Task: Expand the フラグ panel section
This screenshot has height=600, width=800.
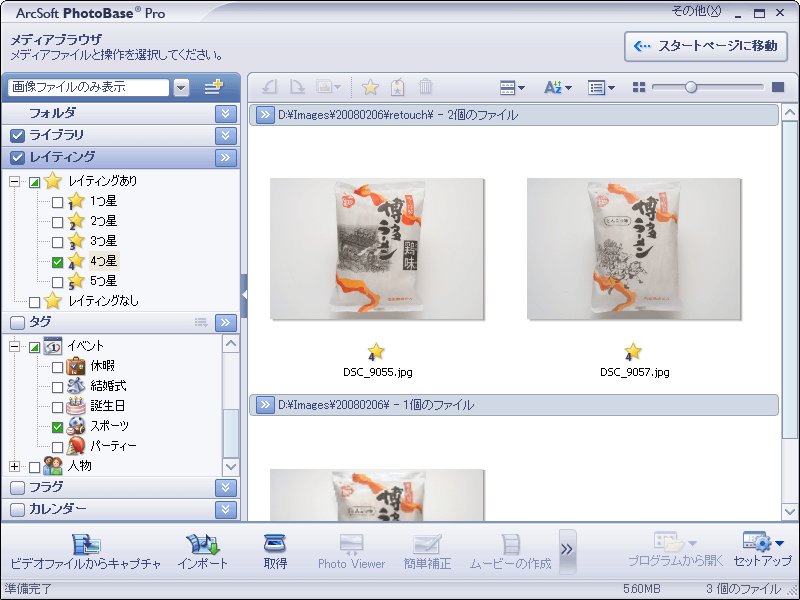Action: tap(226, 488)
